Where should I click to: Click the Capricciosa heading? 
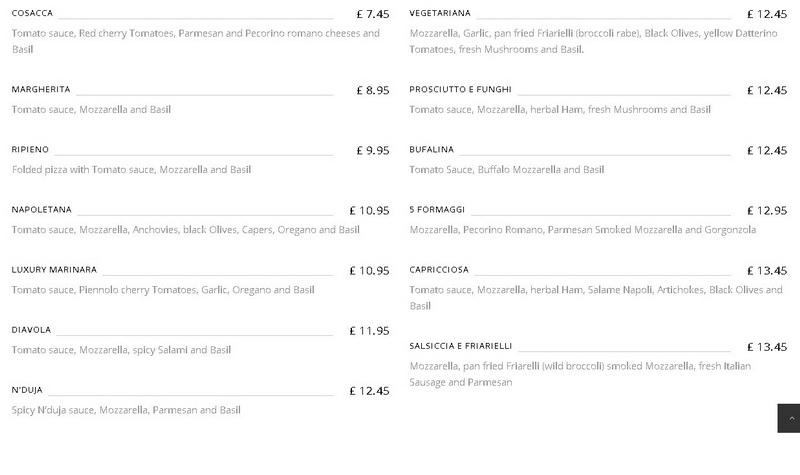(439, 270)
